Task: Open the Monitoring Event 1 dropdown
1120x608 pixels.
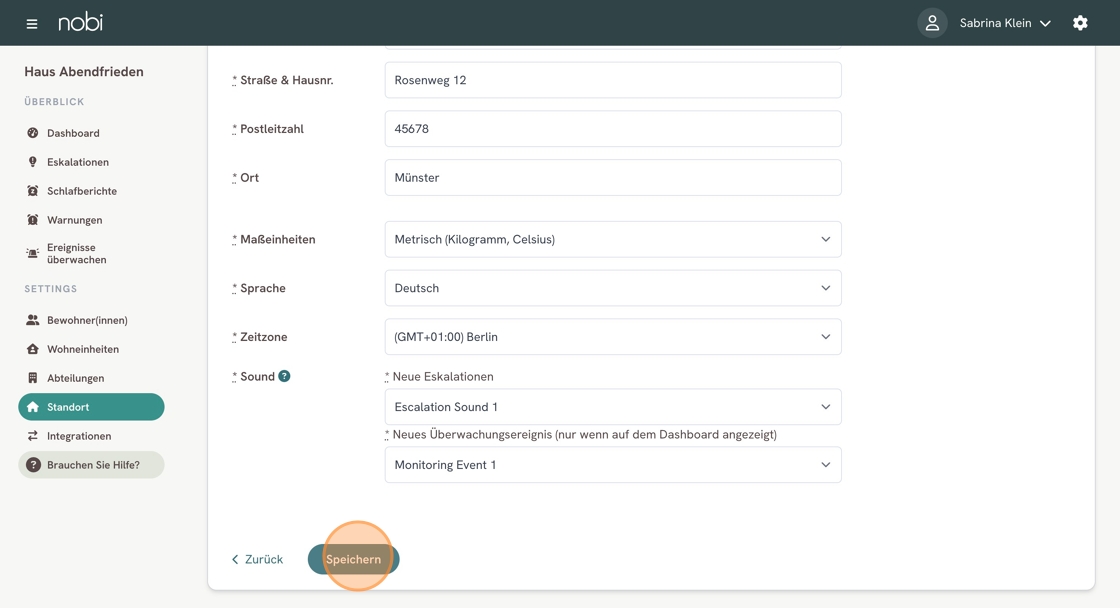Action: [x=612, y=465]
